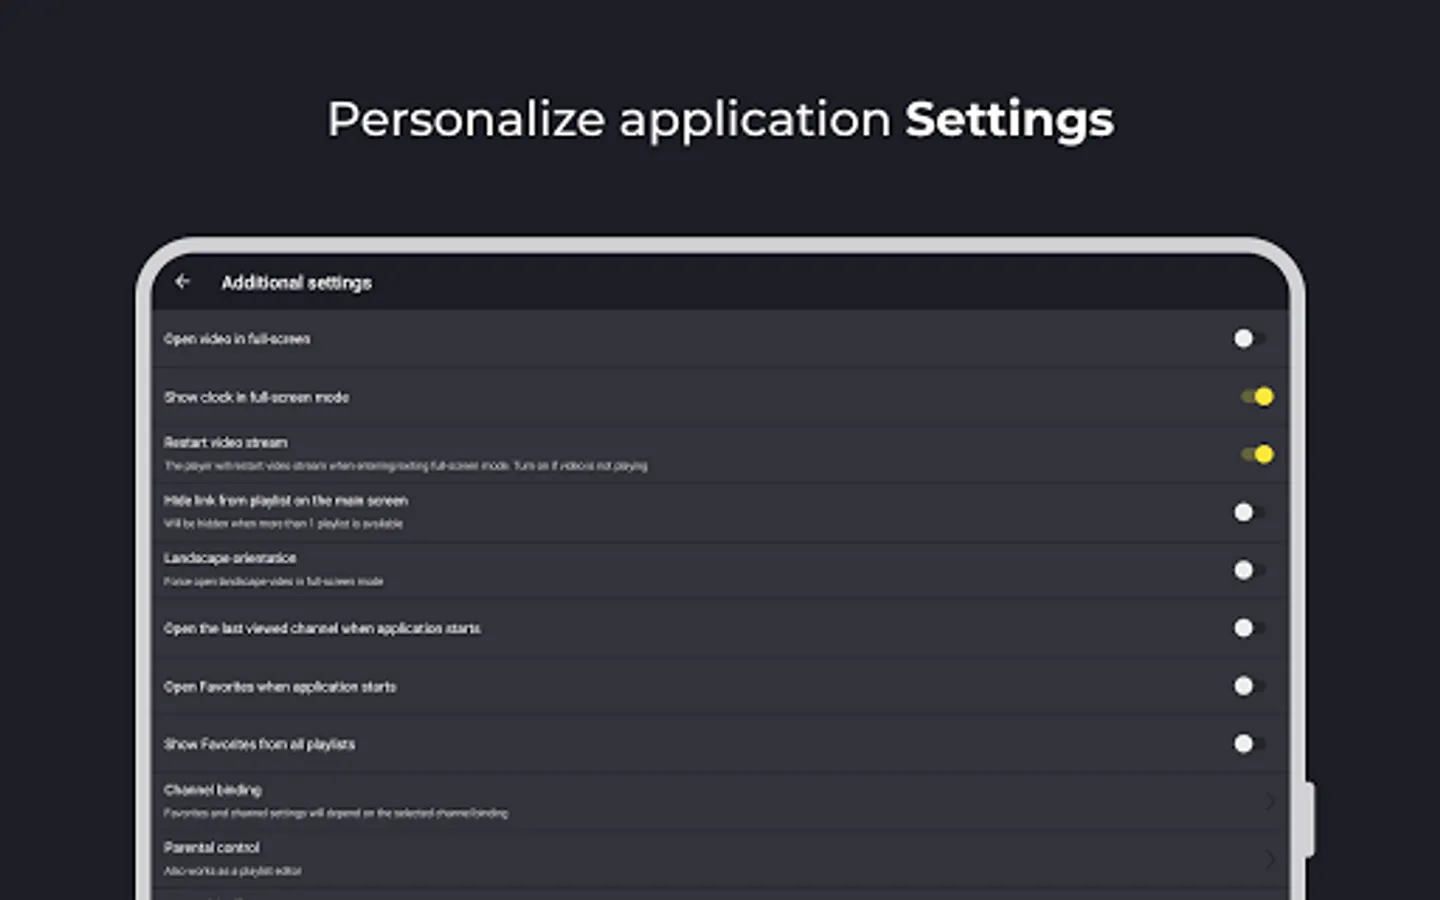Disable the Restart video stream switch
The image size is (1440, 900).
[x=1256, y=455]
